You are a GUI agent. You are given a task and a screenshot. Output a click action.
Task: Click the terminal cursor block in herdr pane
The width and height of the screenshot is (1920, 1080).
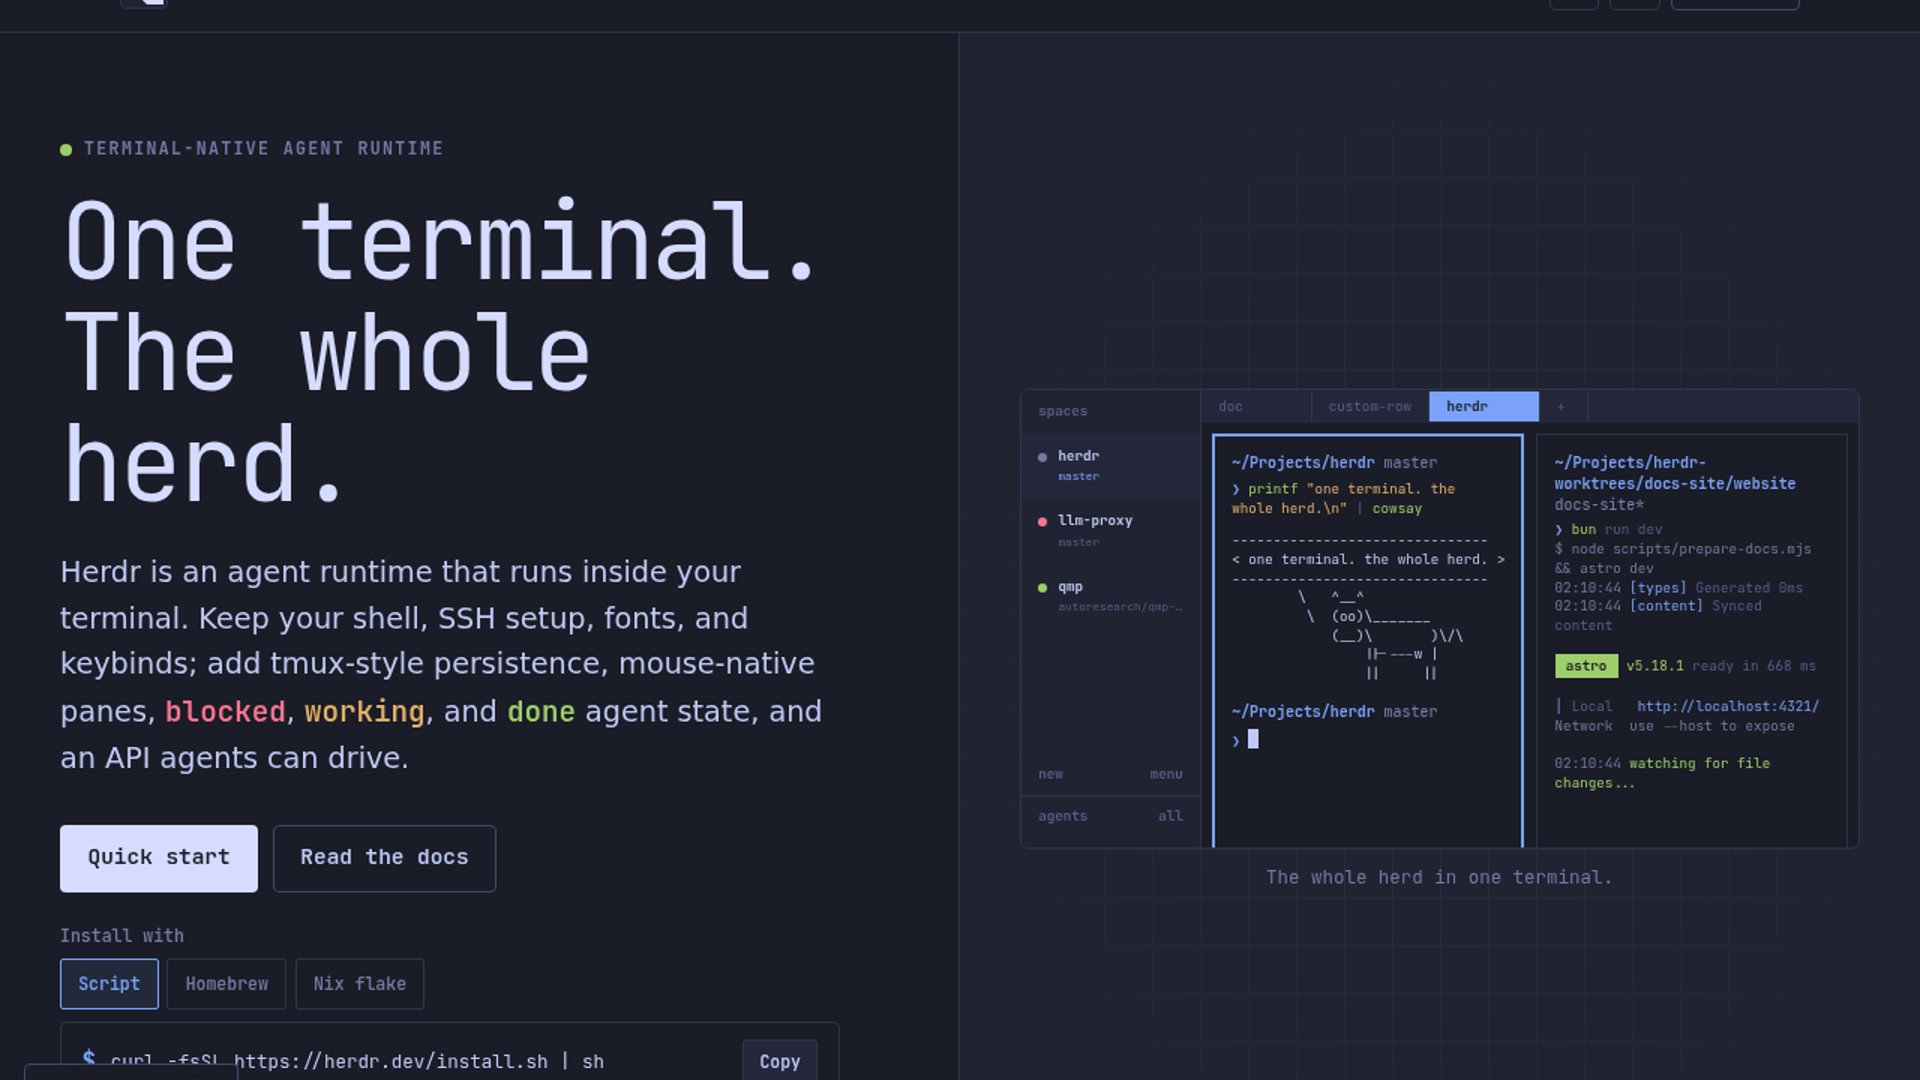point(1253,739)
